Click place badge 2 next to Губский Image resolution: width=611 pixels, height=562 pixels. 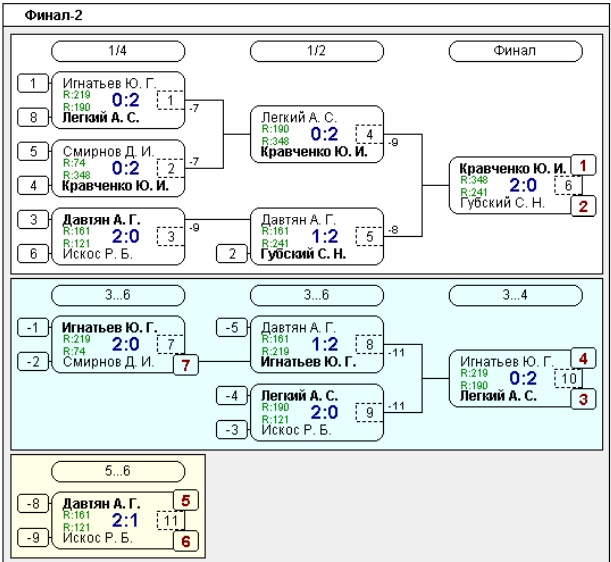(x=583, y=206)
